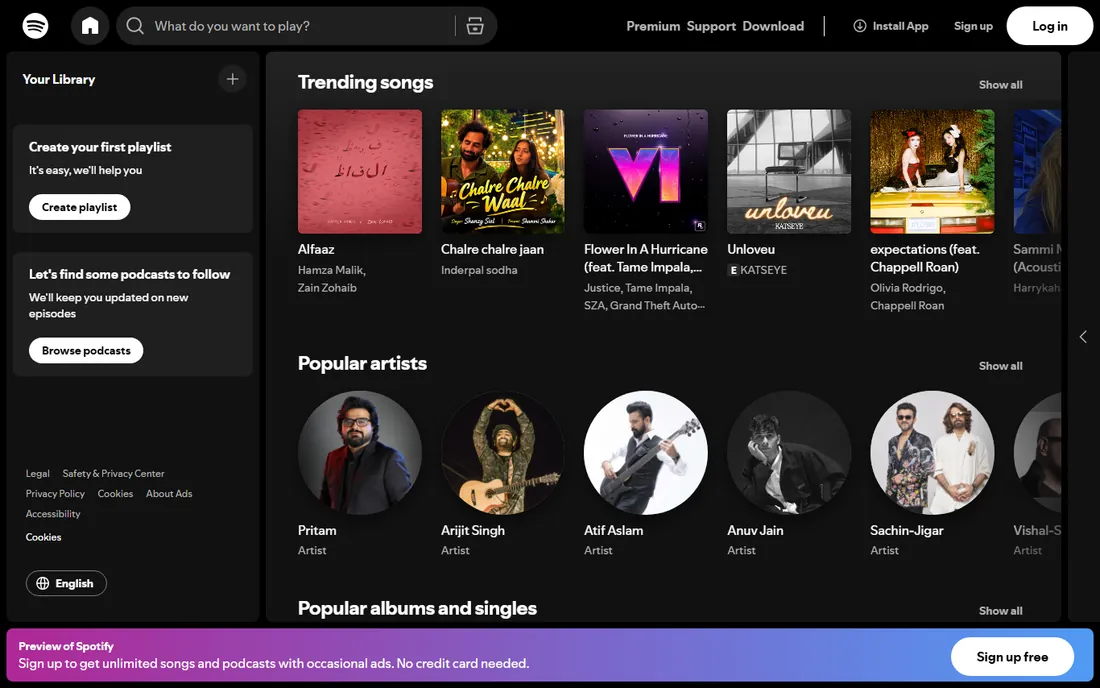The image size is (1100, 688).
Task: Click the Hamza Malik artist name
Action: click(x=330, y=270)
